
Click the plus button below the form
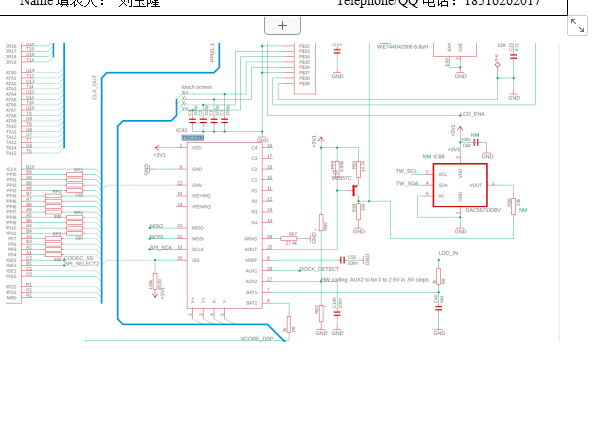tap(283, 26)
